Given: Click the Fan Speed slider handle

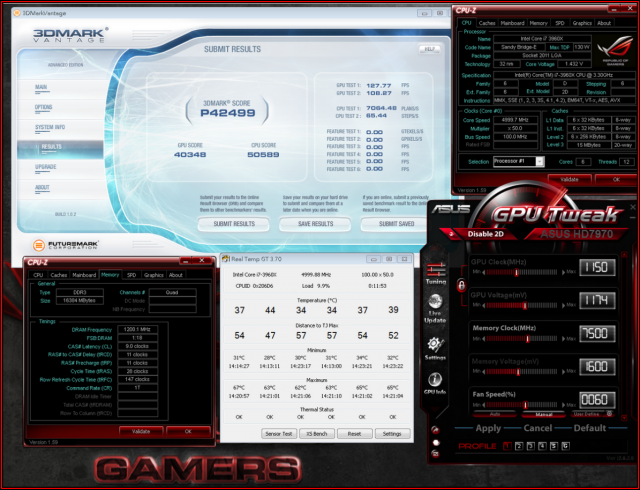Looking at the screenshot, I should click(x=525, y=405).
